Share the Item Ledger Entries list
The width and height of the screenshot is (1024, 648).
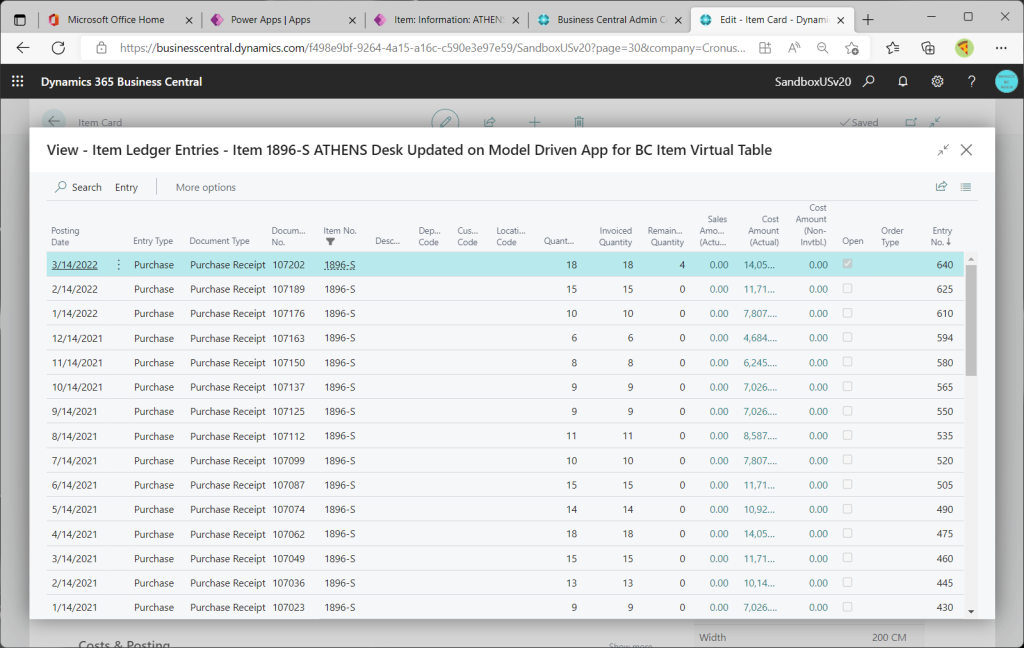[941, 187]
